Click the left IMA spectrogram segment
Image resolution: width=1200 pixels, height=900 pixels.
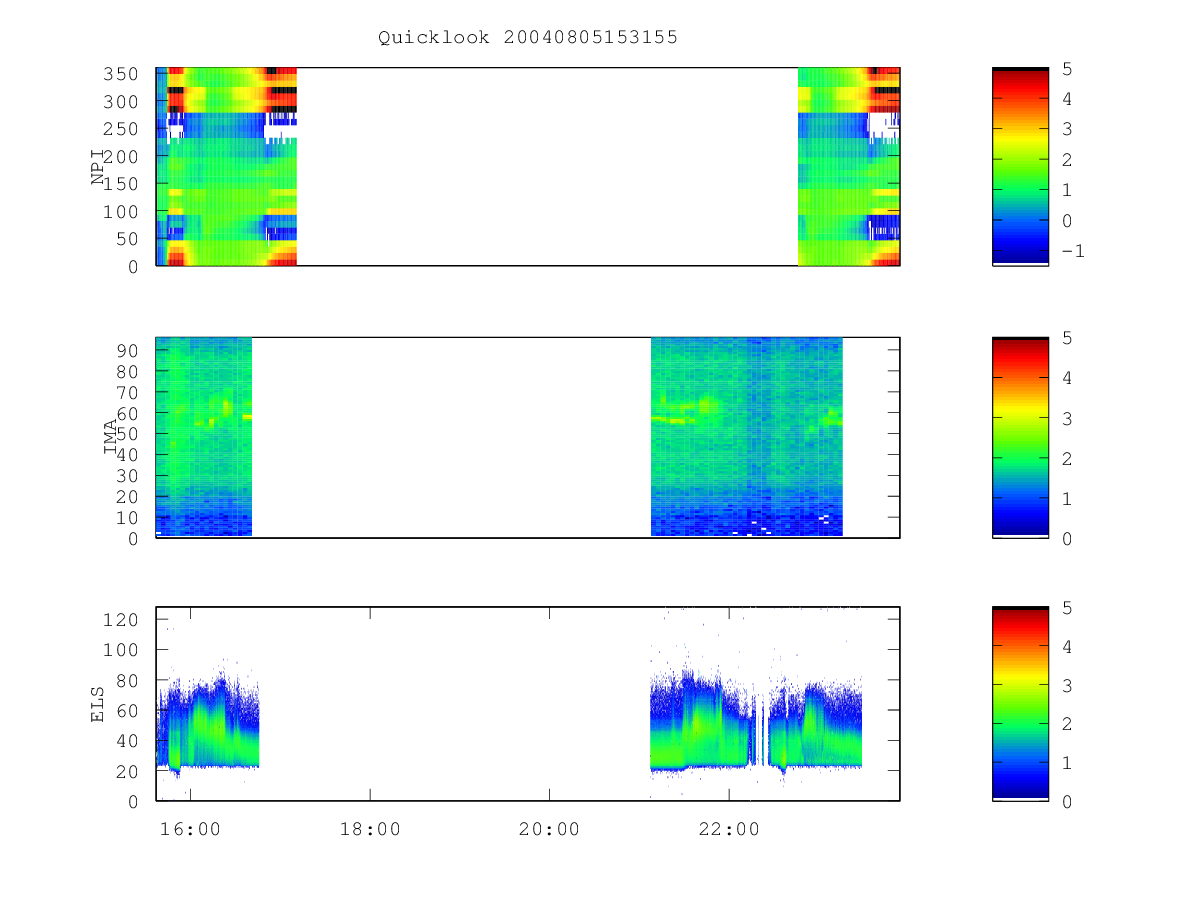(204, 437)
